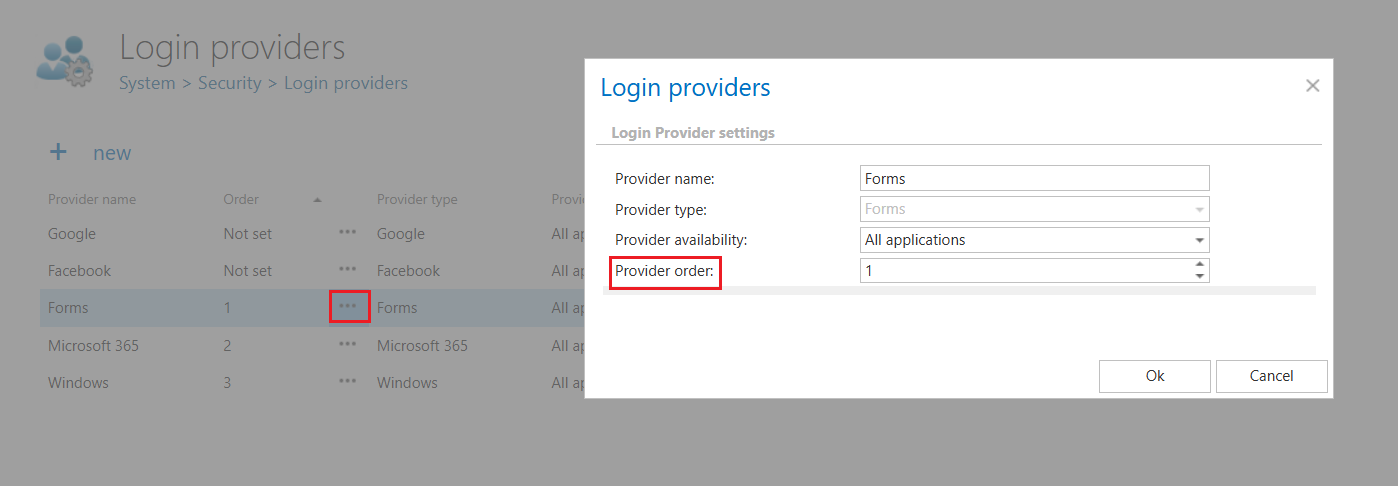1398x486 pixels.
Task: Click the Provider name column header
Action: pos(92,199)
